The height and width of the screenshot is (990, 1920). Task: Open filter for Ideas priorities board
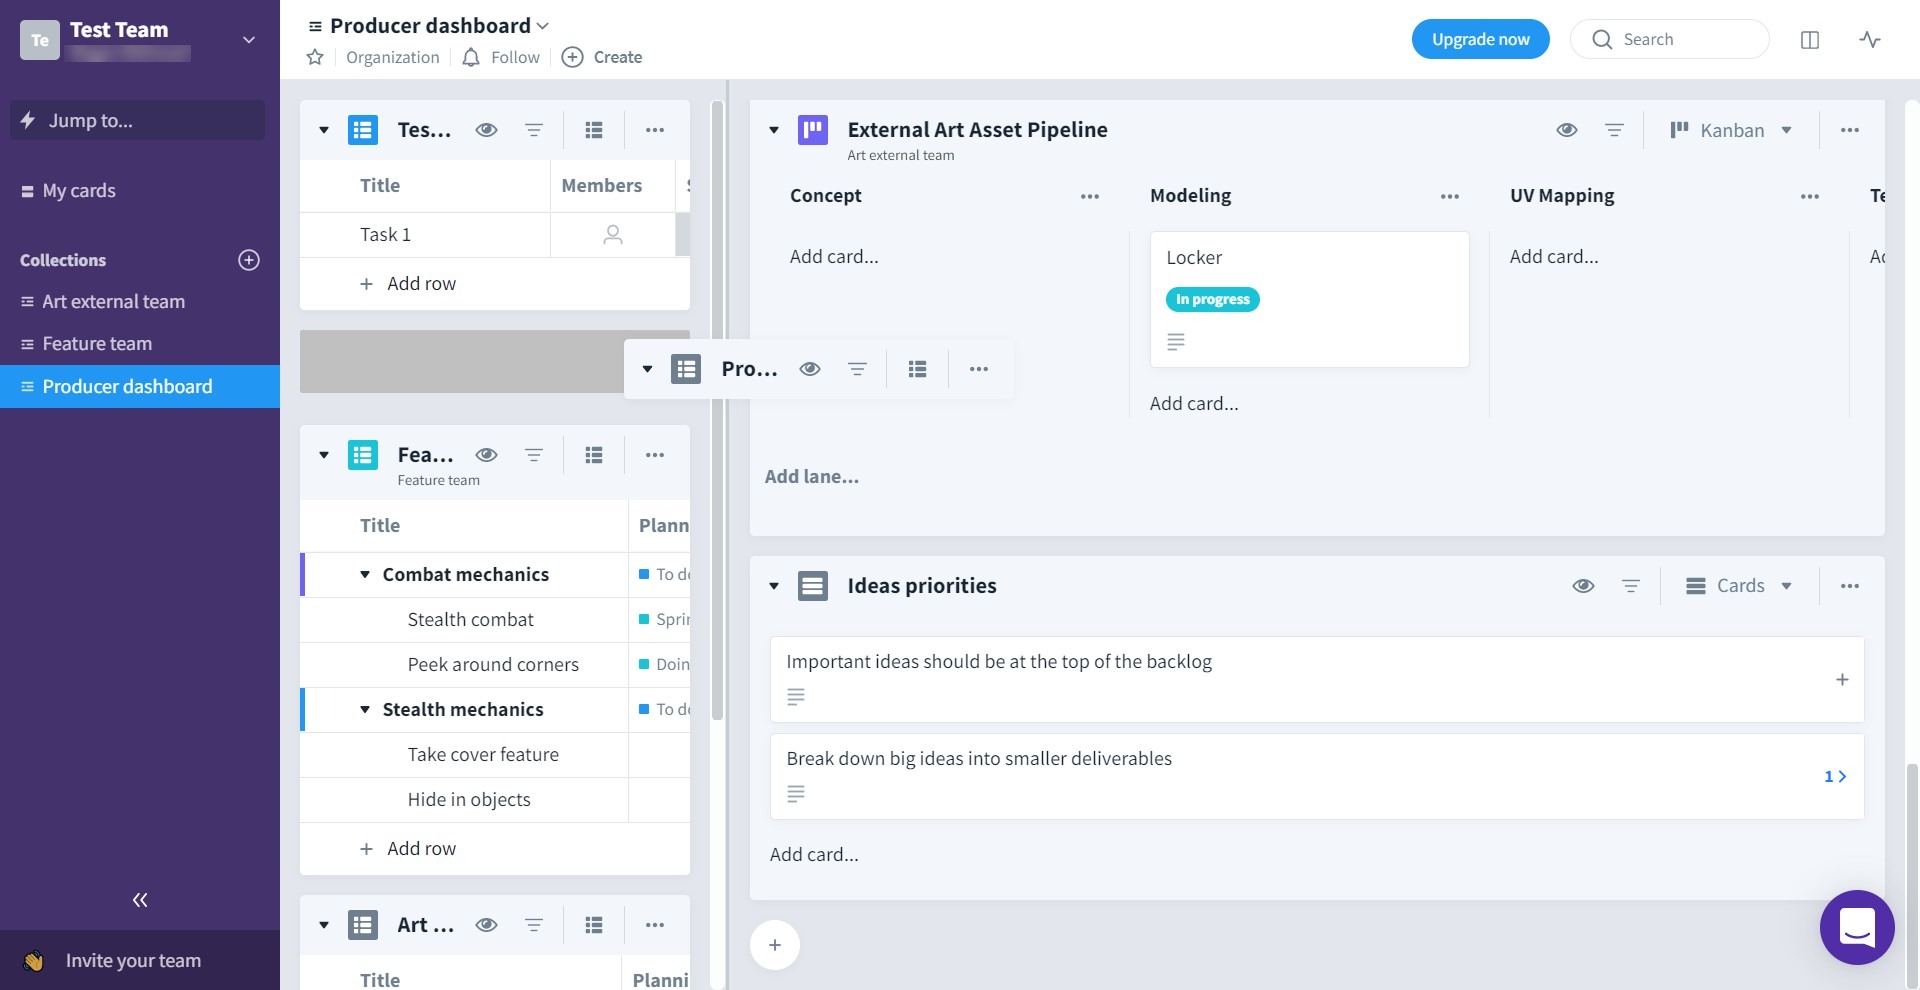click(1631, 586)
